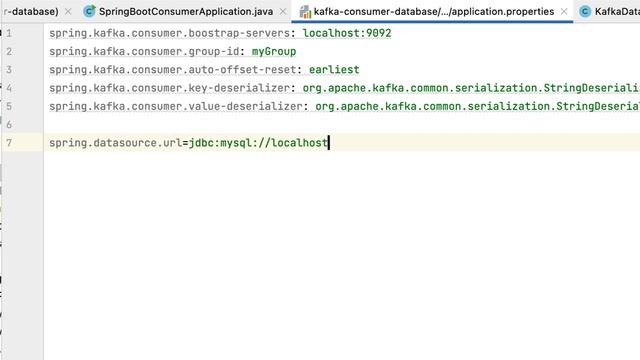
Task: Close the SpringBootConsumerApplication.java tab
Action: coord(283,12)
